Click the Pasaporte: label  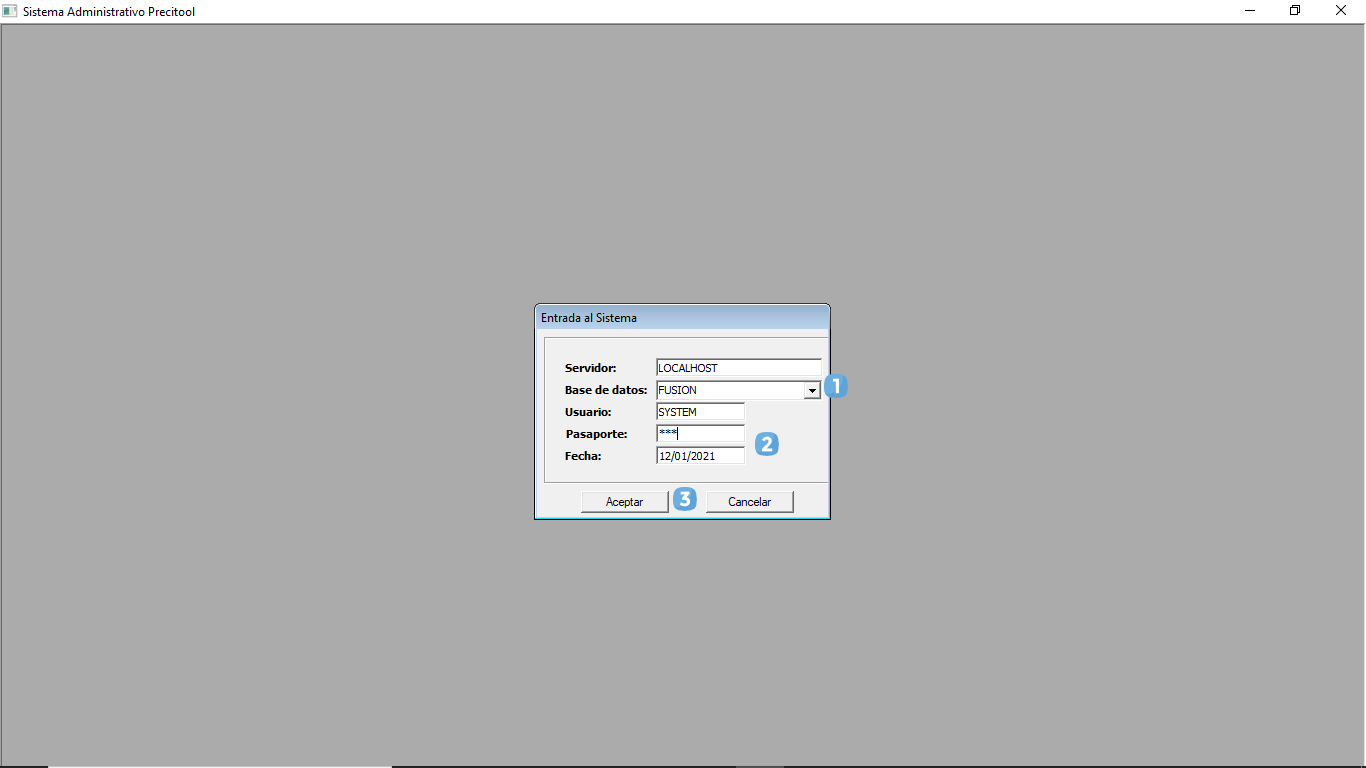(596, 434)
